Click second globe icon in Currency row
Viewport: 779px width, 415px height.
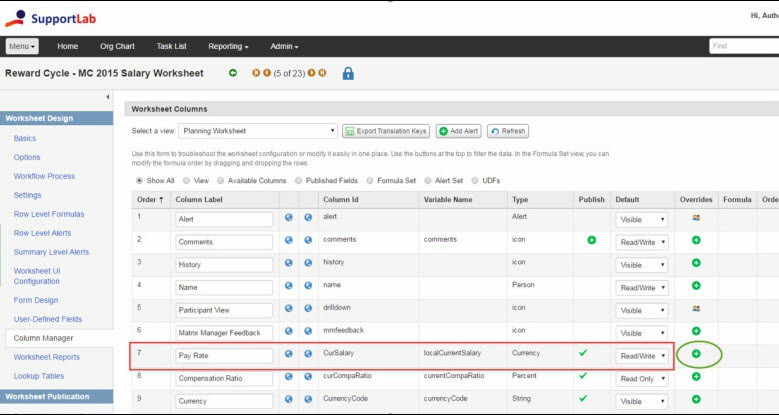pyautogui.click(x=308, y=399)
